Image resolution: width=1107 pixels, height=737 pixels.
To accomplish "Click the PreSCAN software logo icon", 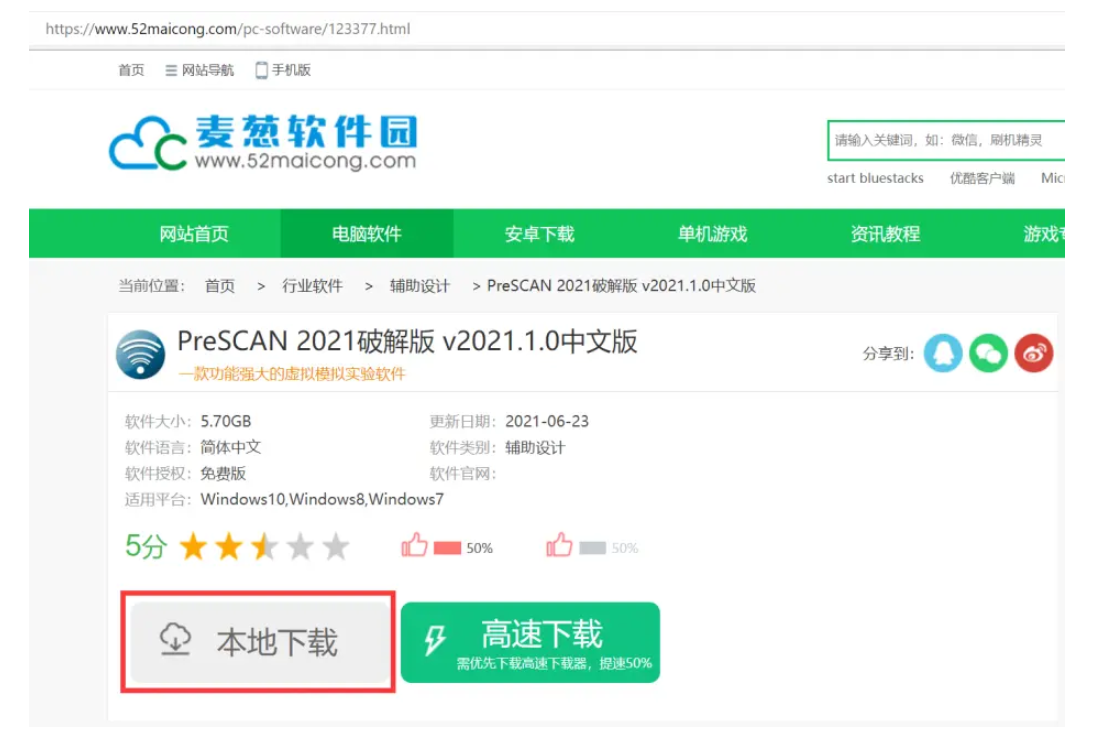I will 143,356.
